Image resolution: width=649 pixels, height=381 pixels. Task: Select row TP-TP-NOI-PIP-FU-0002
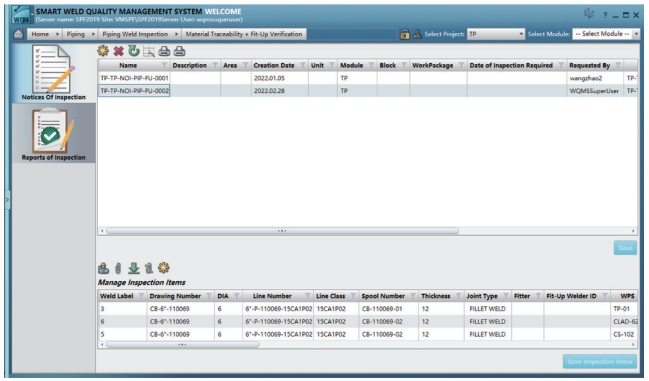click(367, 91)
